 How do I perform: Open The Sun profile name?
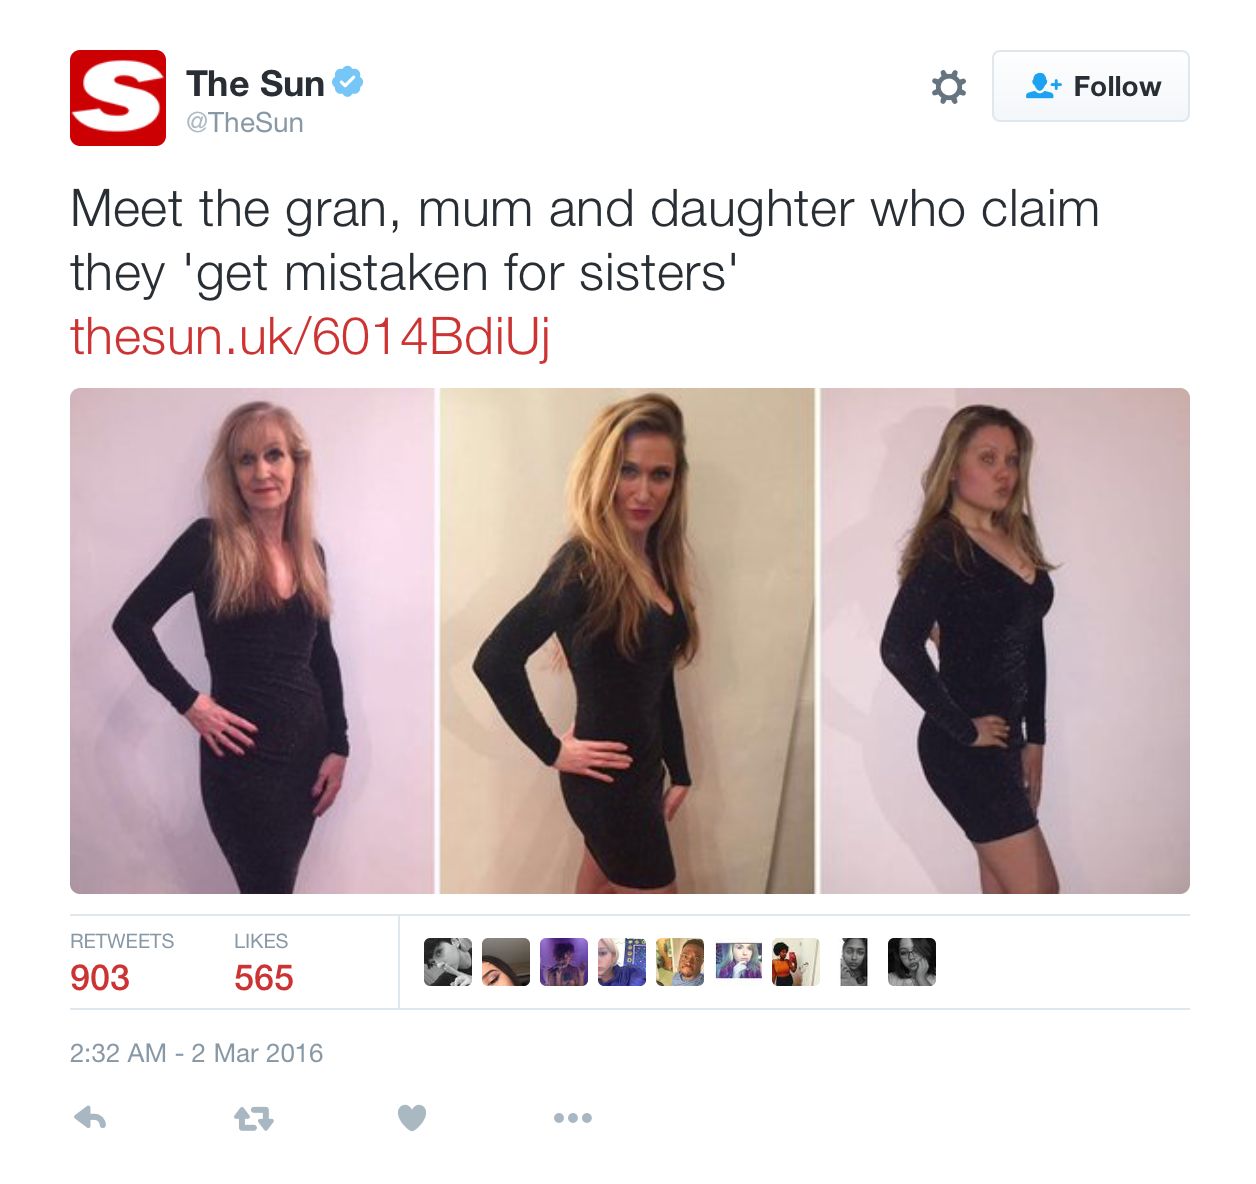coord(255,83)
